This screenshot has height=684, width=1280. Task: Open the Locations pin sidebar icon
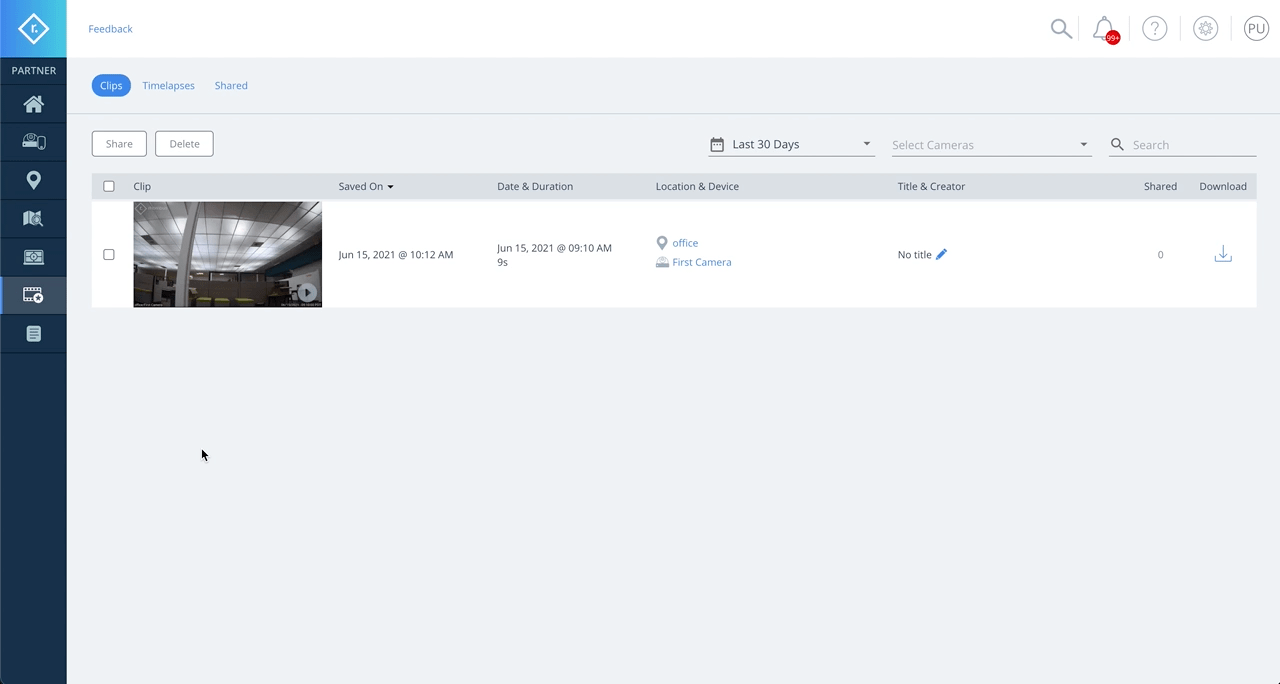tap(33, 180)
